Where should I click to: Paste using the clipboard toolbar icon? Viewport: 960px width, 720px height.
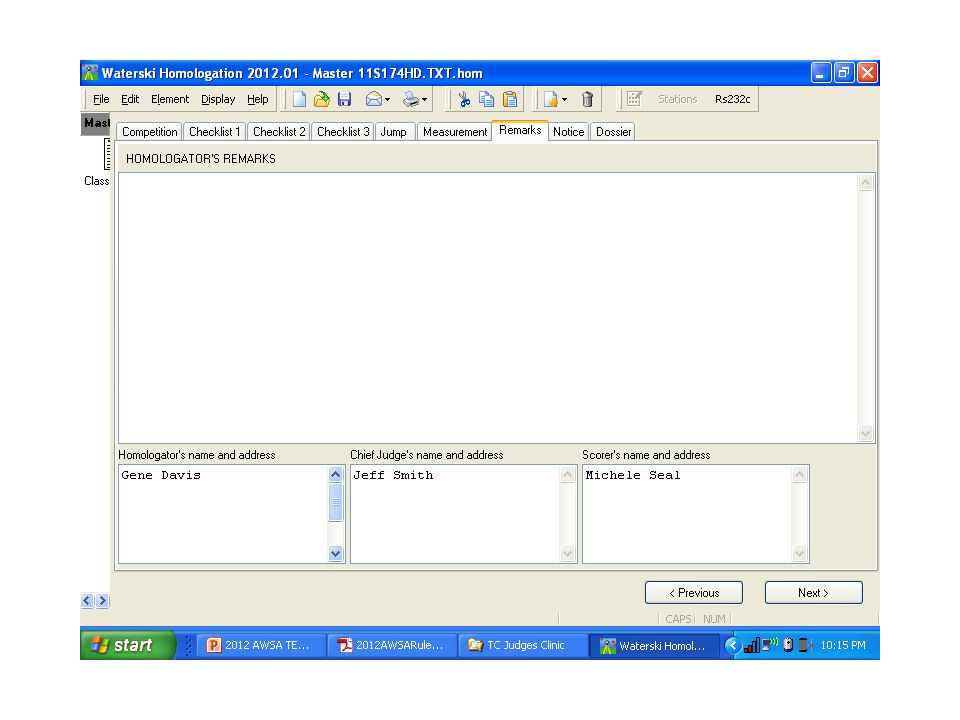click(x=510, y=99)
